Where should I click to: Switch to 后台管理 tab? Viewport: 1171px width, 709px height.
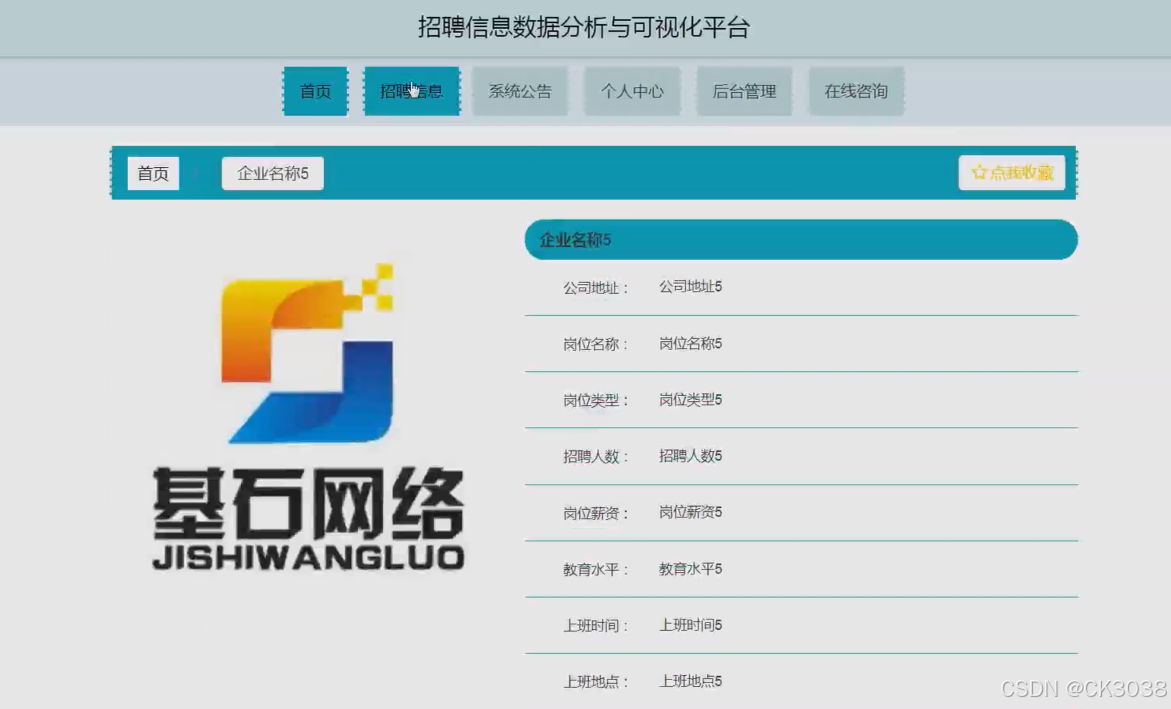click(744, 91)
